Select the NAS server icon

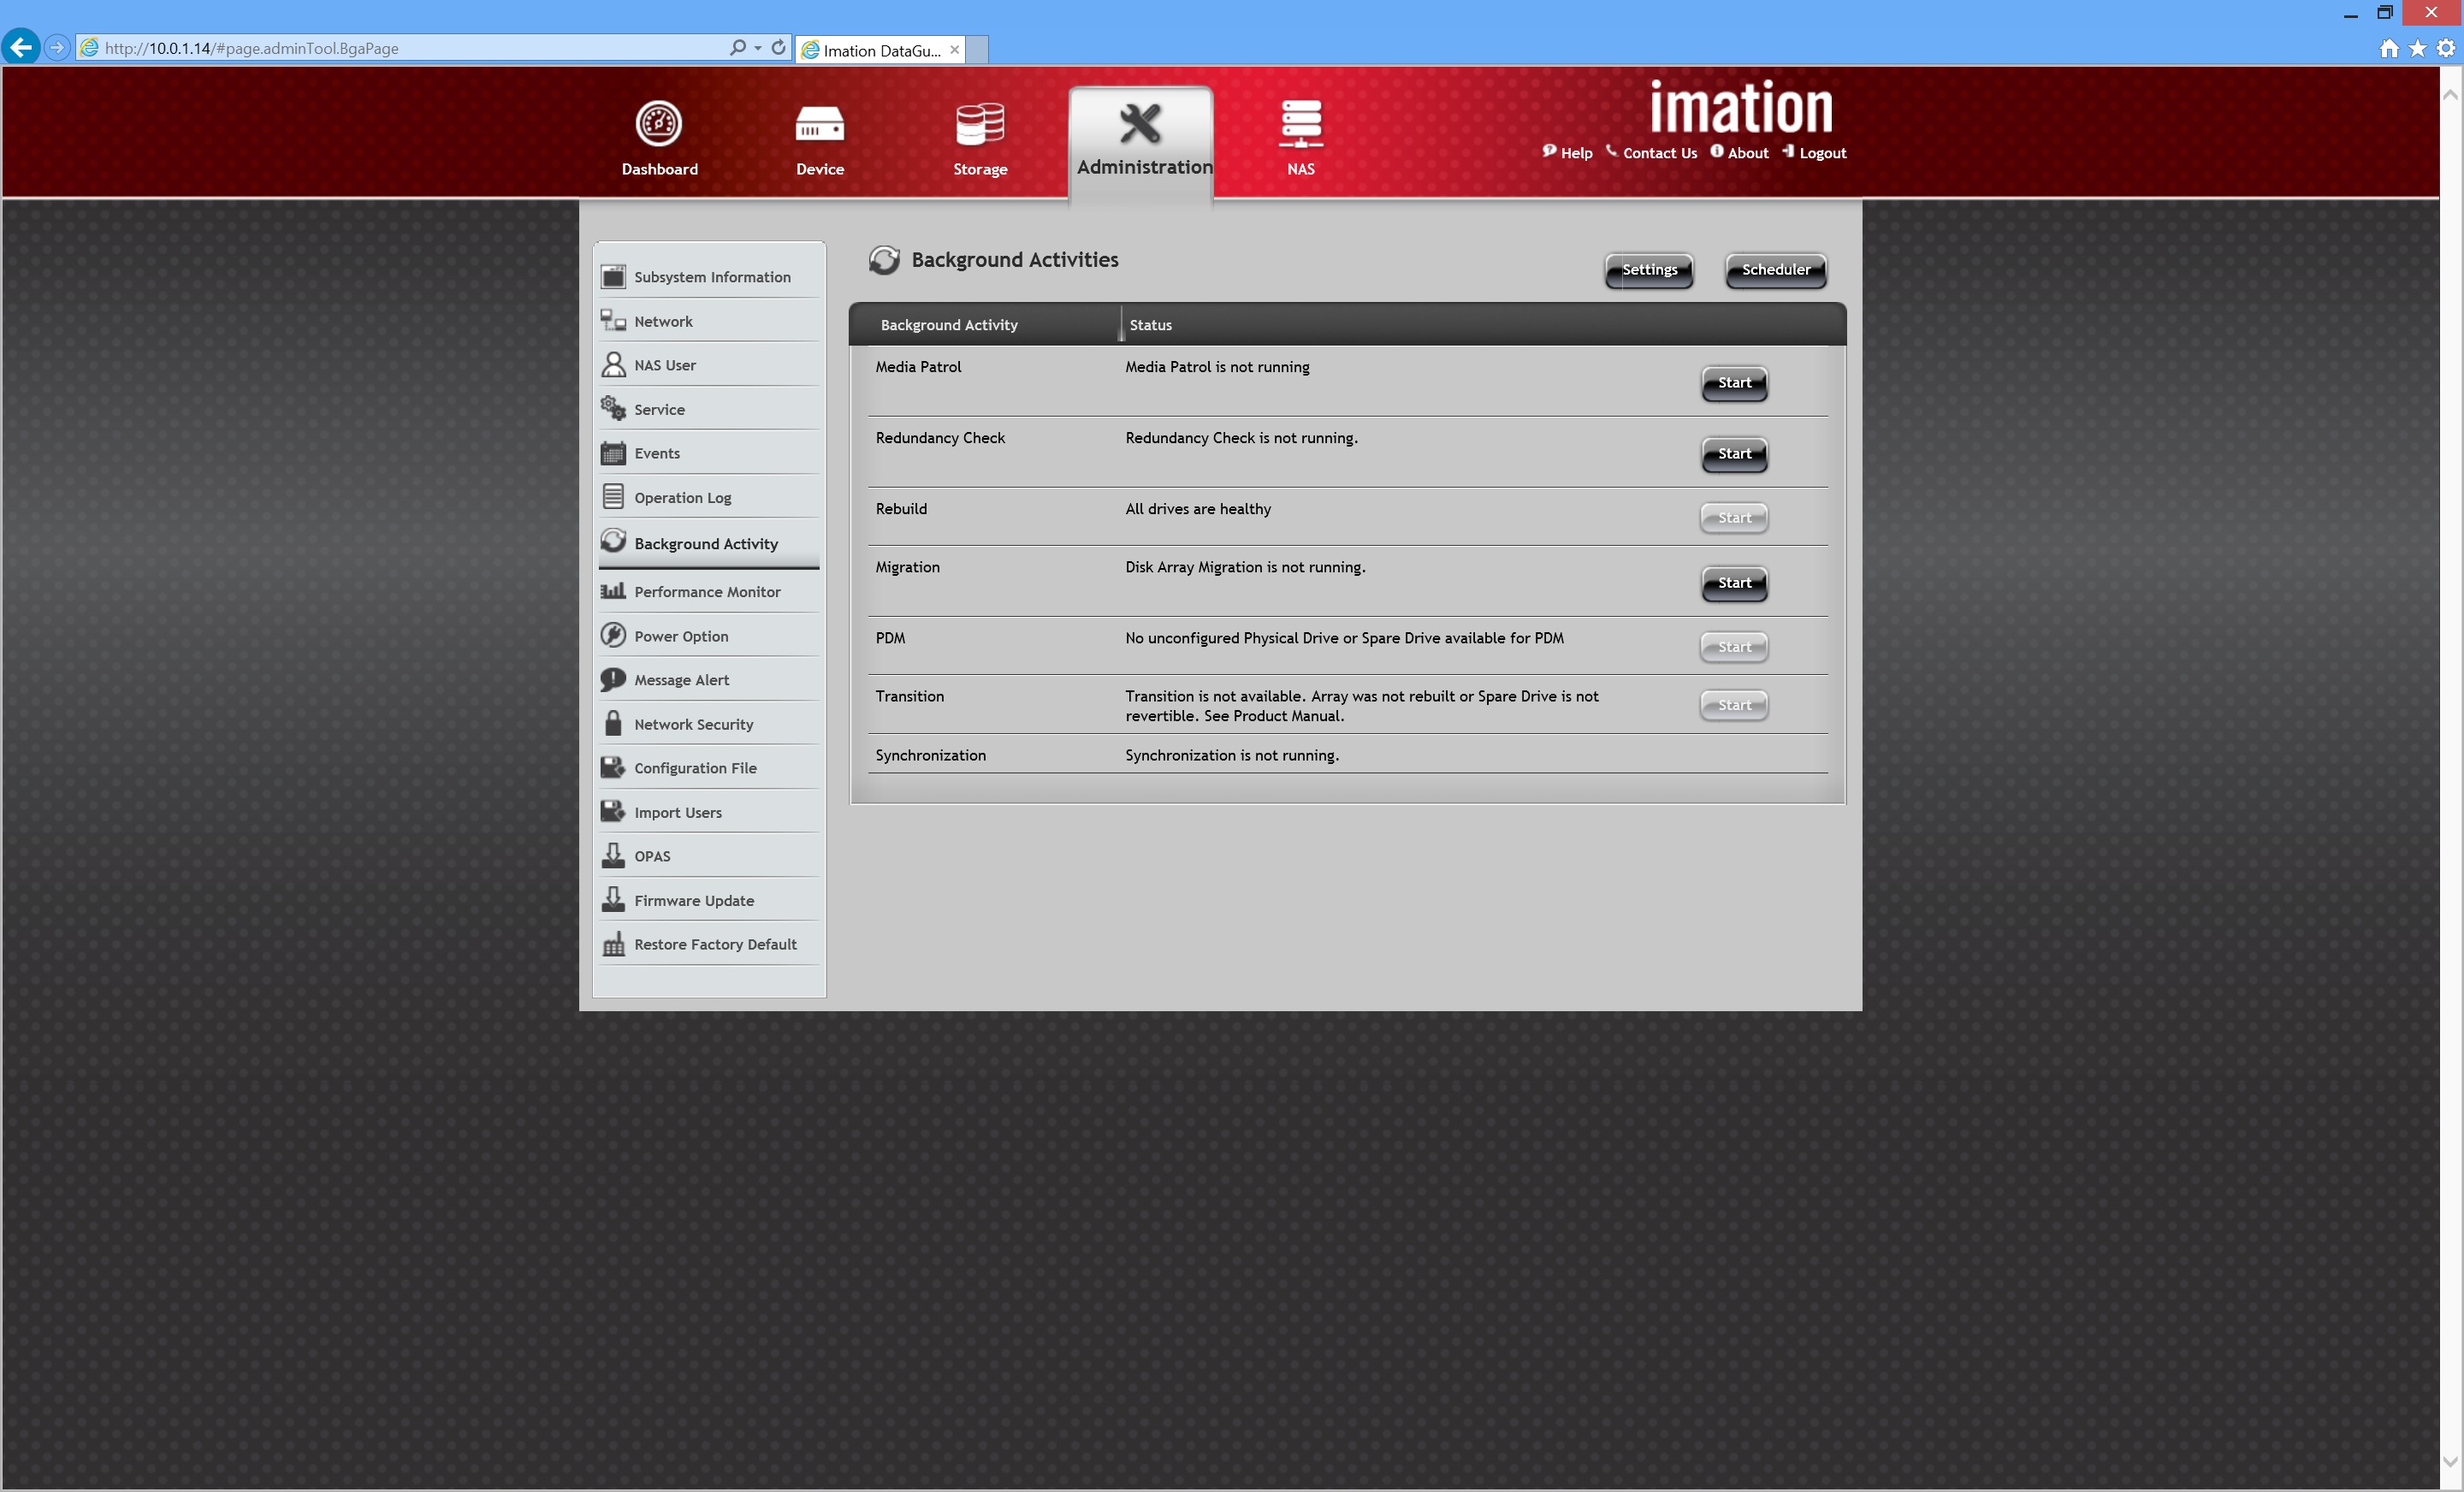coord(1300,124)
